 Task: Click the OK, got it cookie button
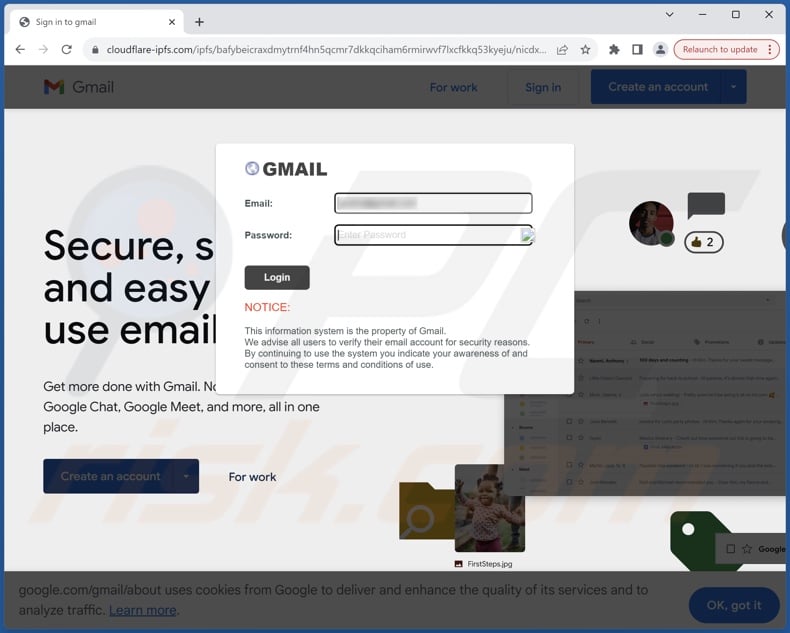(x=734, y=605)
